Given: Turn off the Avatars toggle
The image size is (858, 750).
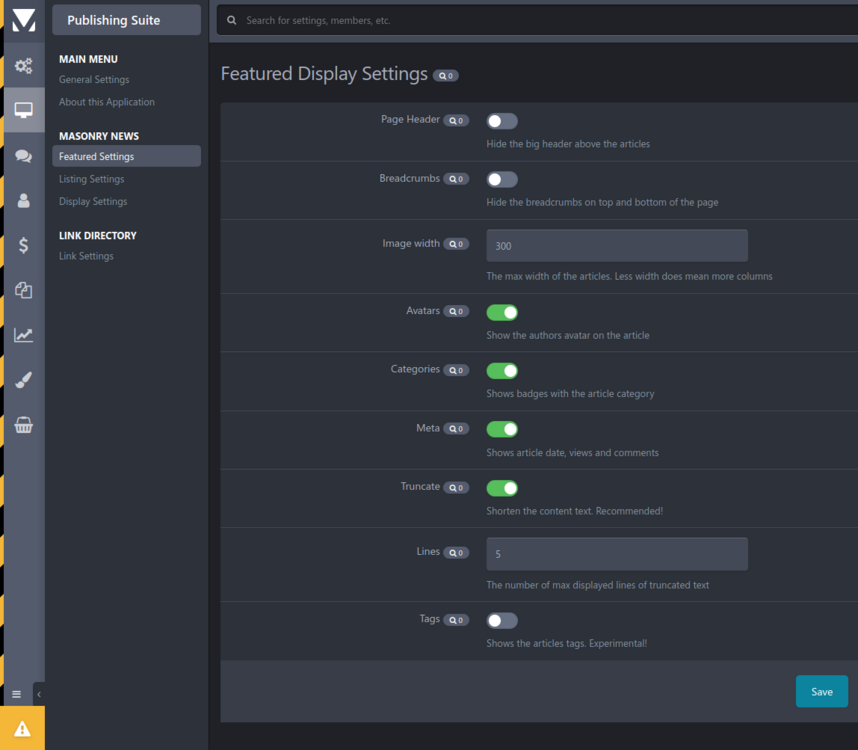Looking at the screenshot, I should [x=502, y=313].
